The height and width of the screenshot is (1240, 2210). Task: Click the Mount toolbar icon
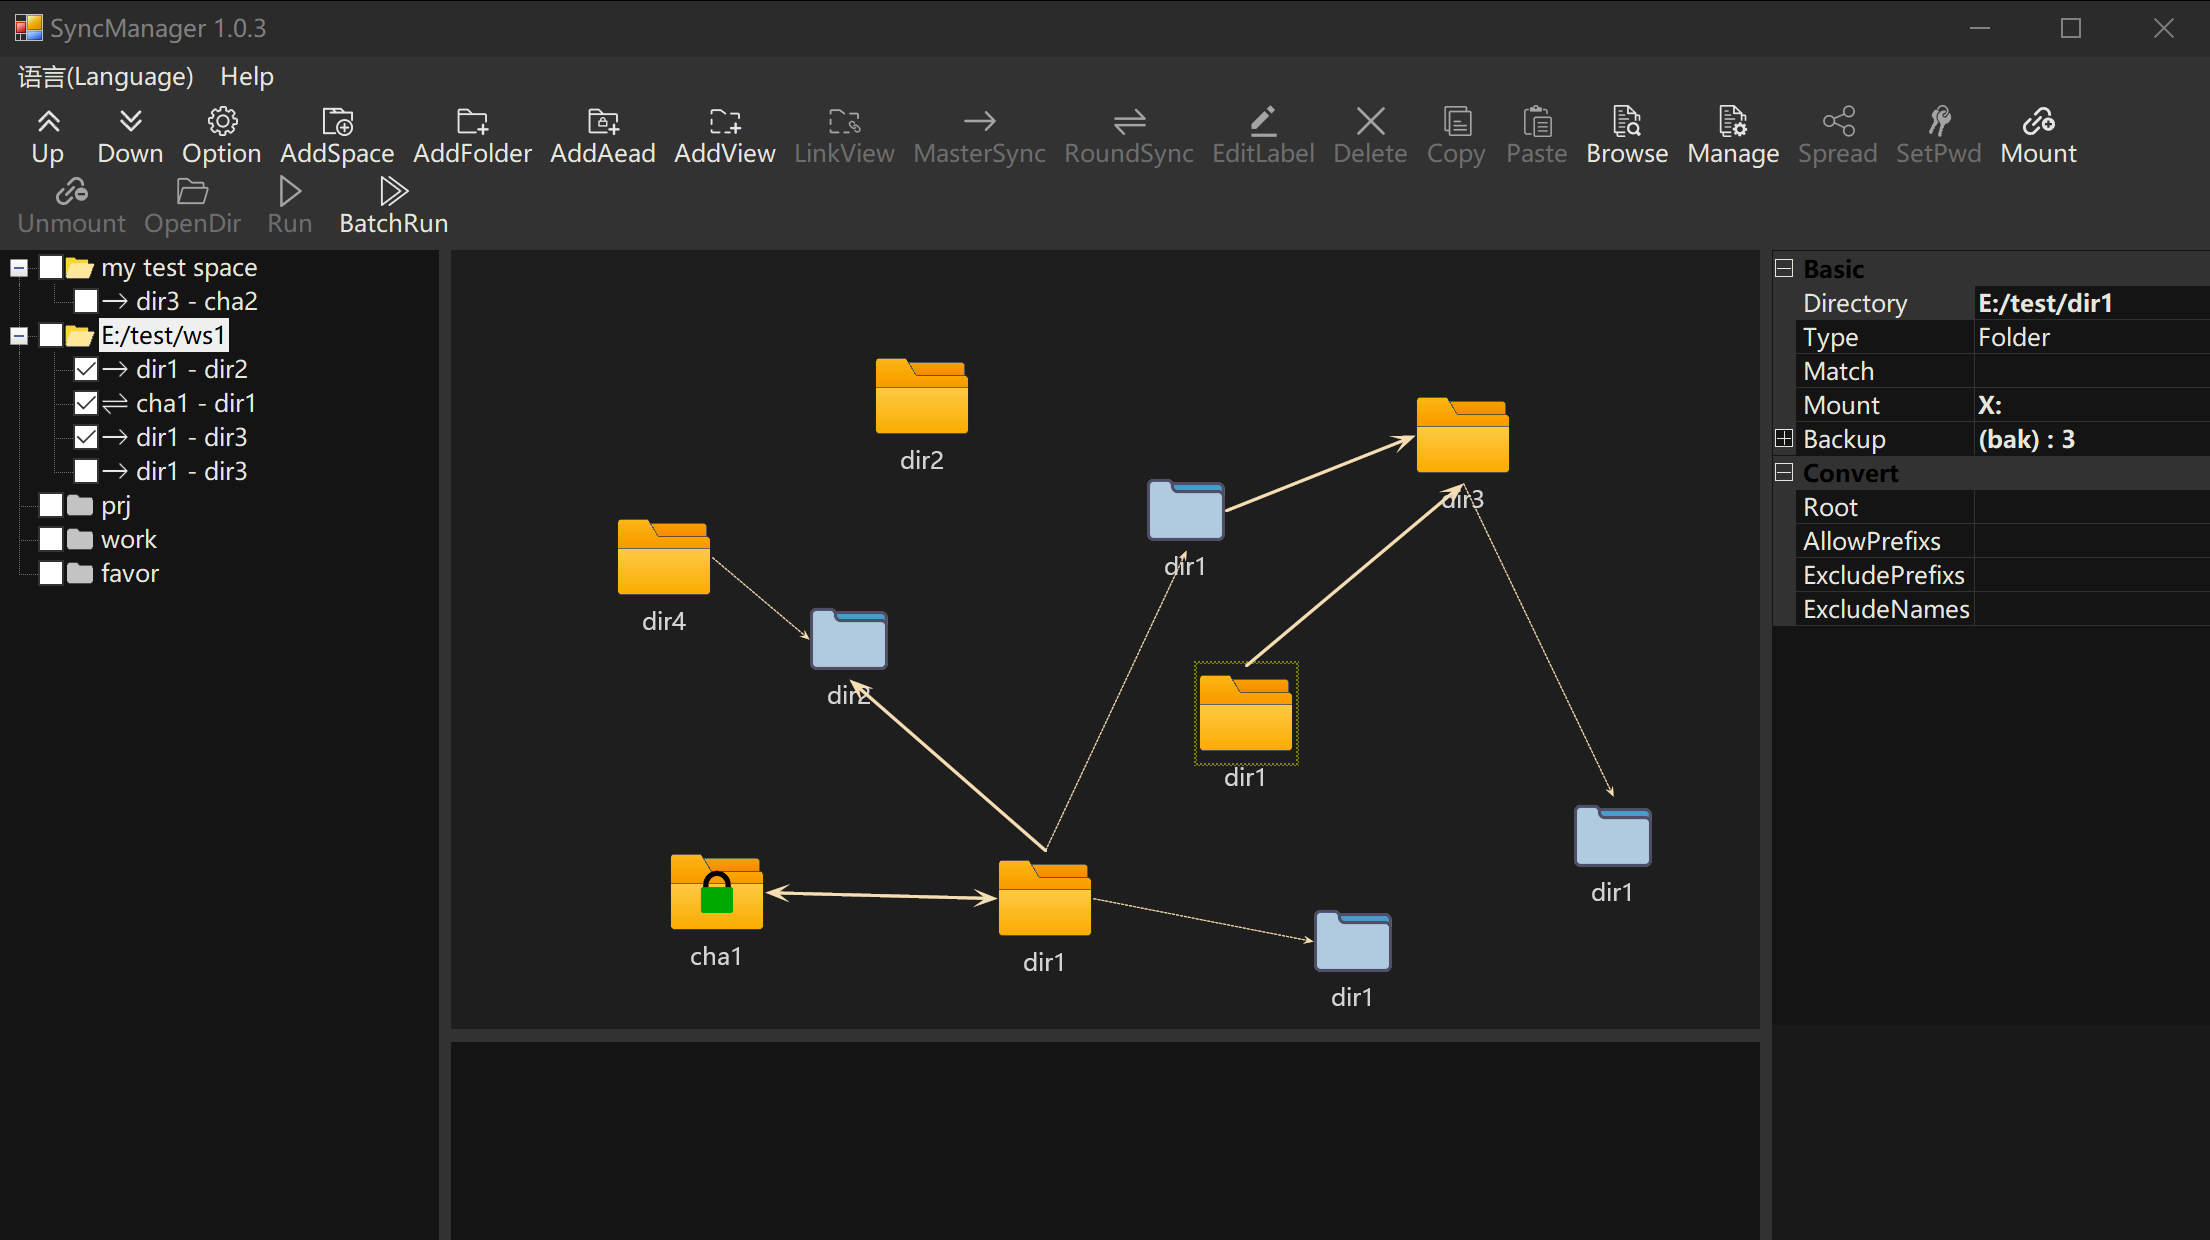coord(2038,122)
